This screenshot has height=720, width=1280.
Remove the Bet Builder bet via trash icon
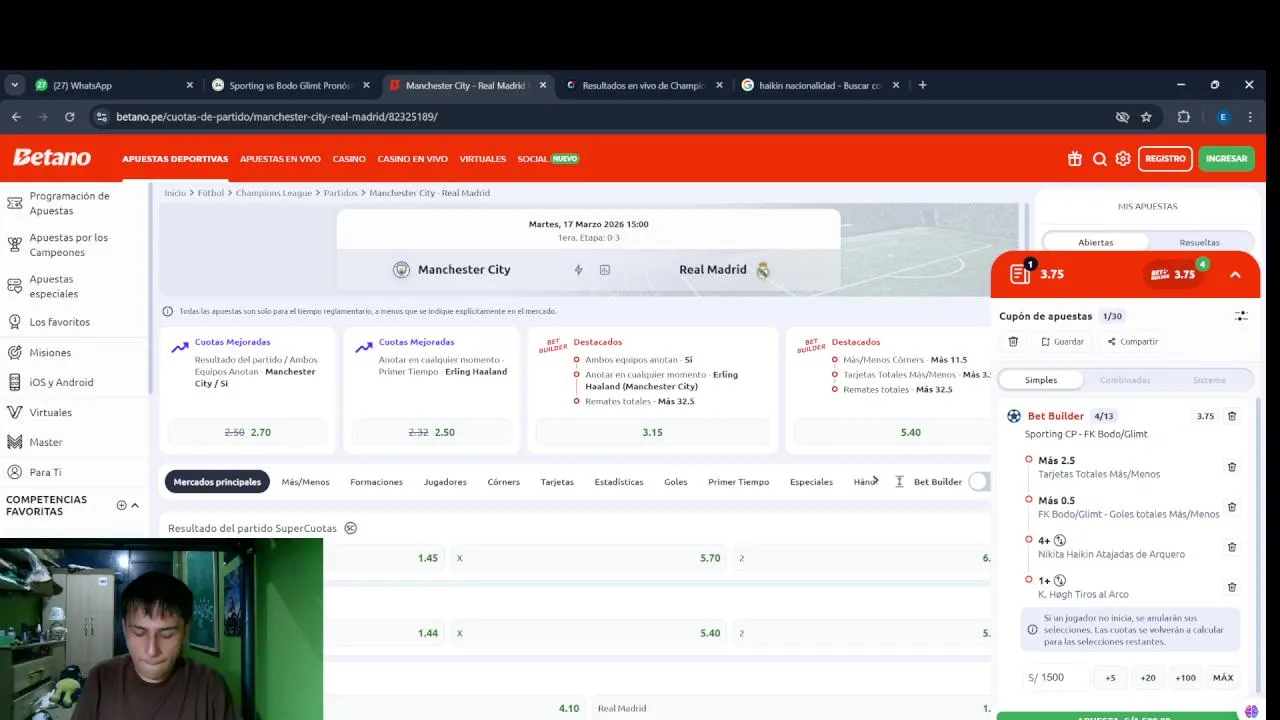tap(1232, 416)
